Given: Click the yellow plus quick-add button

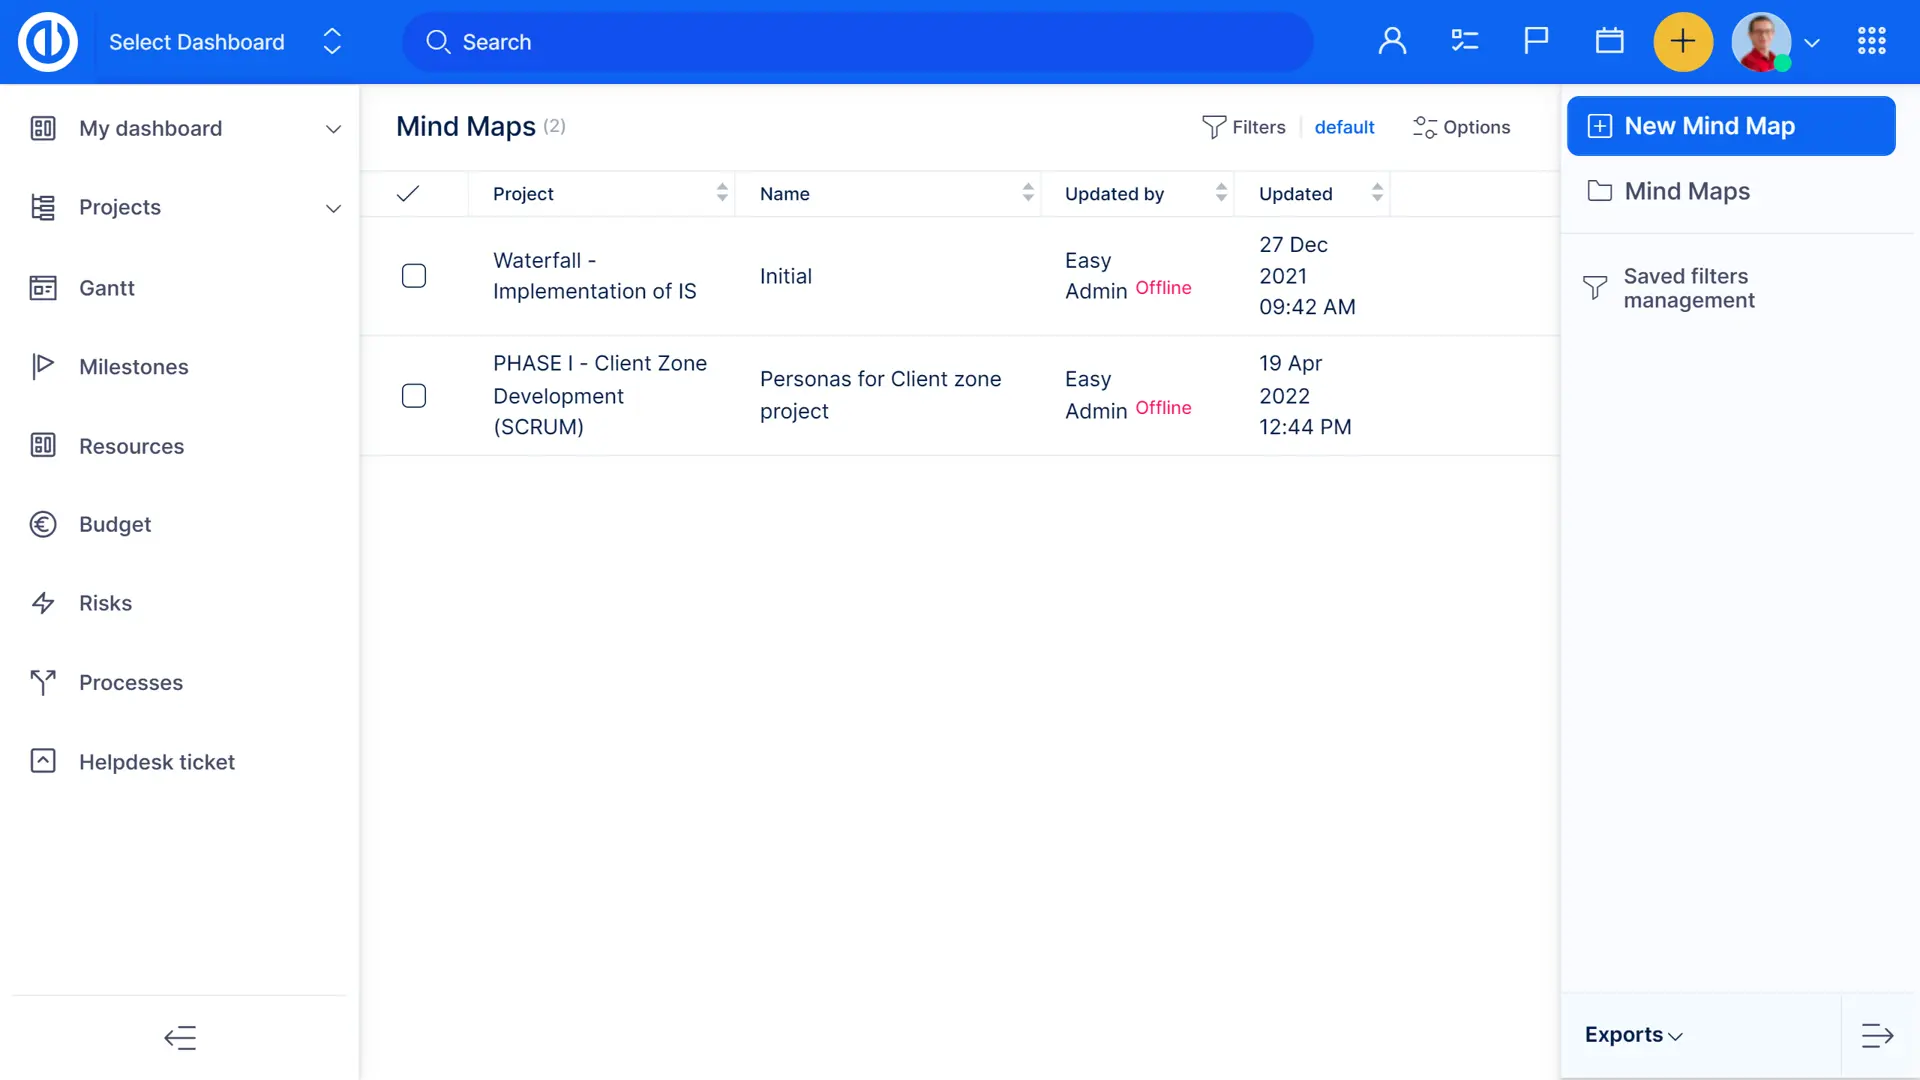Looking at the screenshot, I should pyautogui.click(x=1683, y=41).
